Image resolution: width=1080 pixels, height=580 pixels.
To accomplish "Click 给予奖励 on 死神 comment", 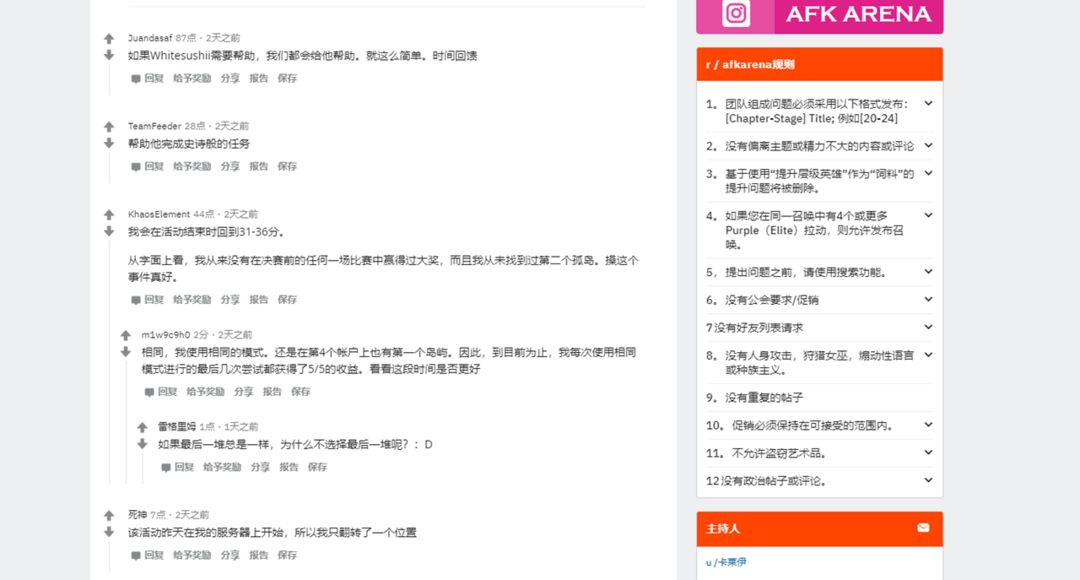I will [x=191, y=555].
